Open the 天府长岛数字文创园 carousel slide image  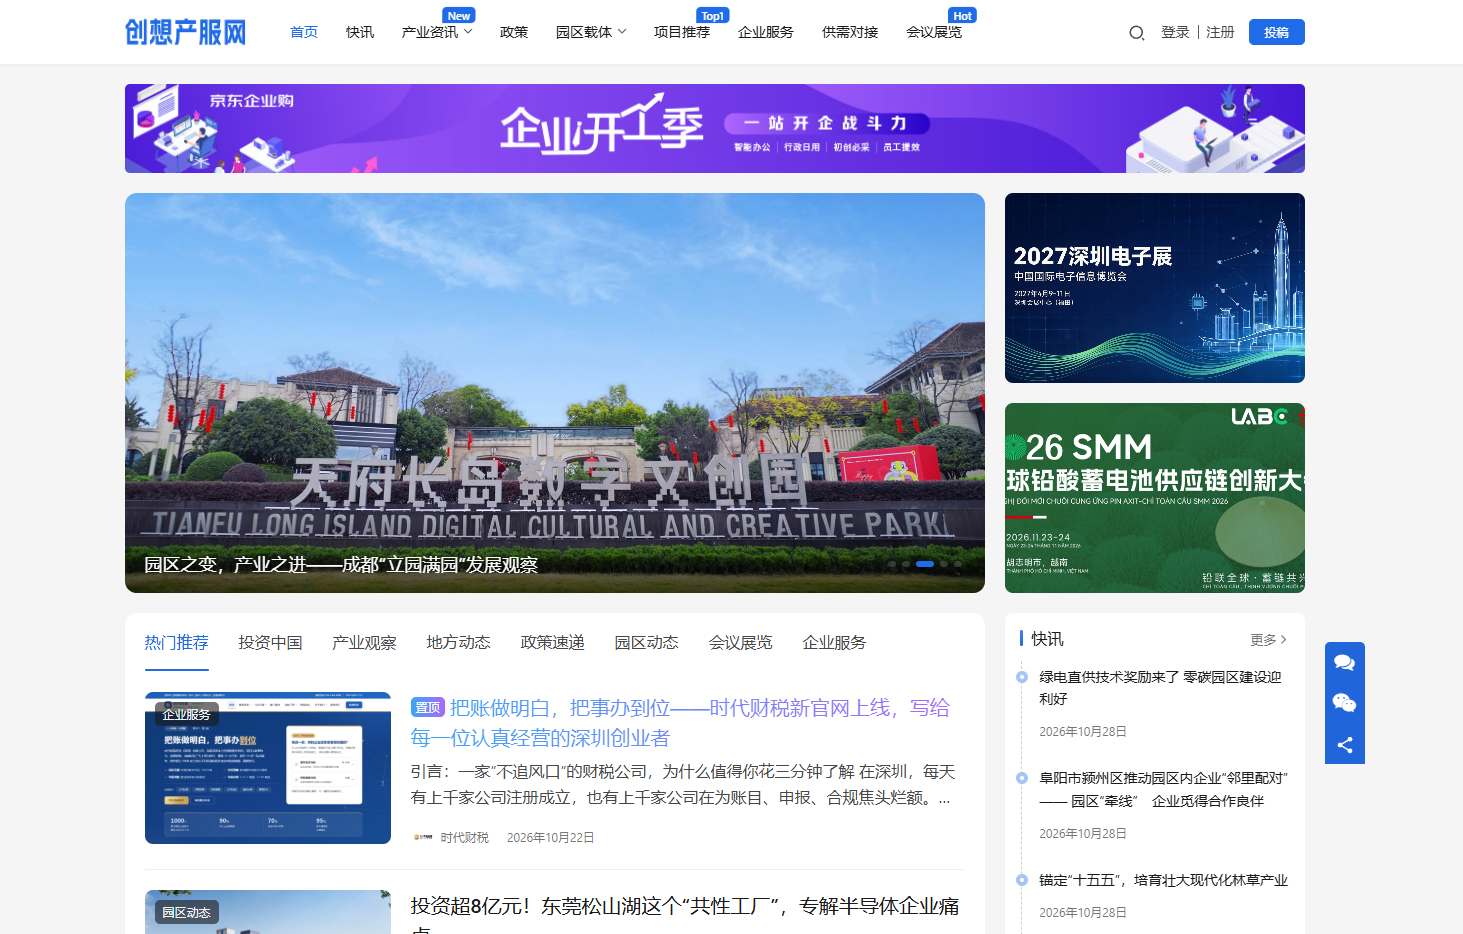point(555,393)
